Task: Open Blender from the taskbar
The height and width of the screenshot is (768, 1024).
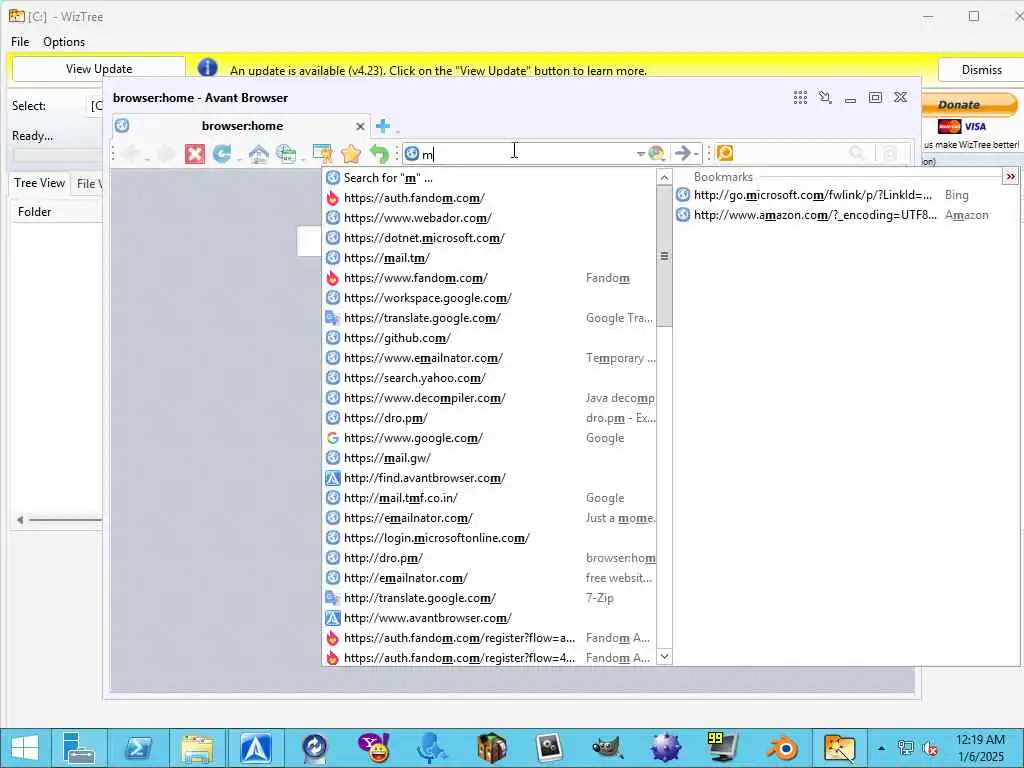Action: (x=782, y=748)
